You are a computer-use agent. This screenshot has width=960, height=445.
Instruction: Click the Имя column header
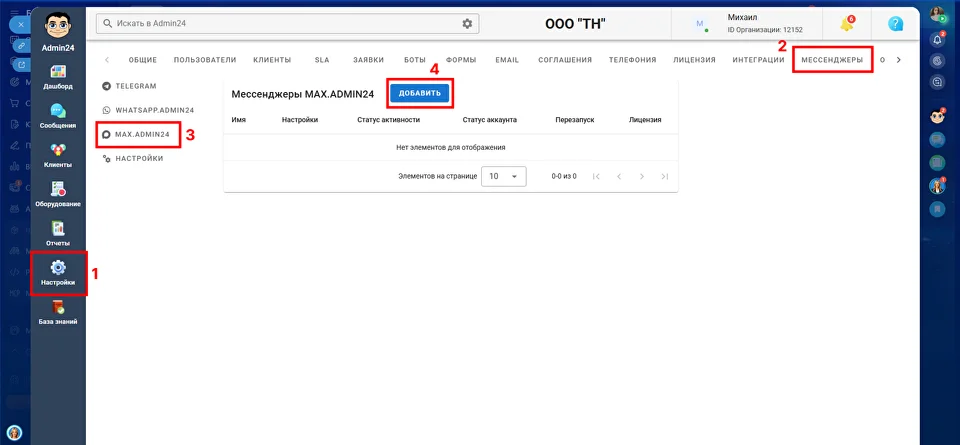point(239,120)
